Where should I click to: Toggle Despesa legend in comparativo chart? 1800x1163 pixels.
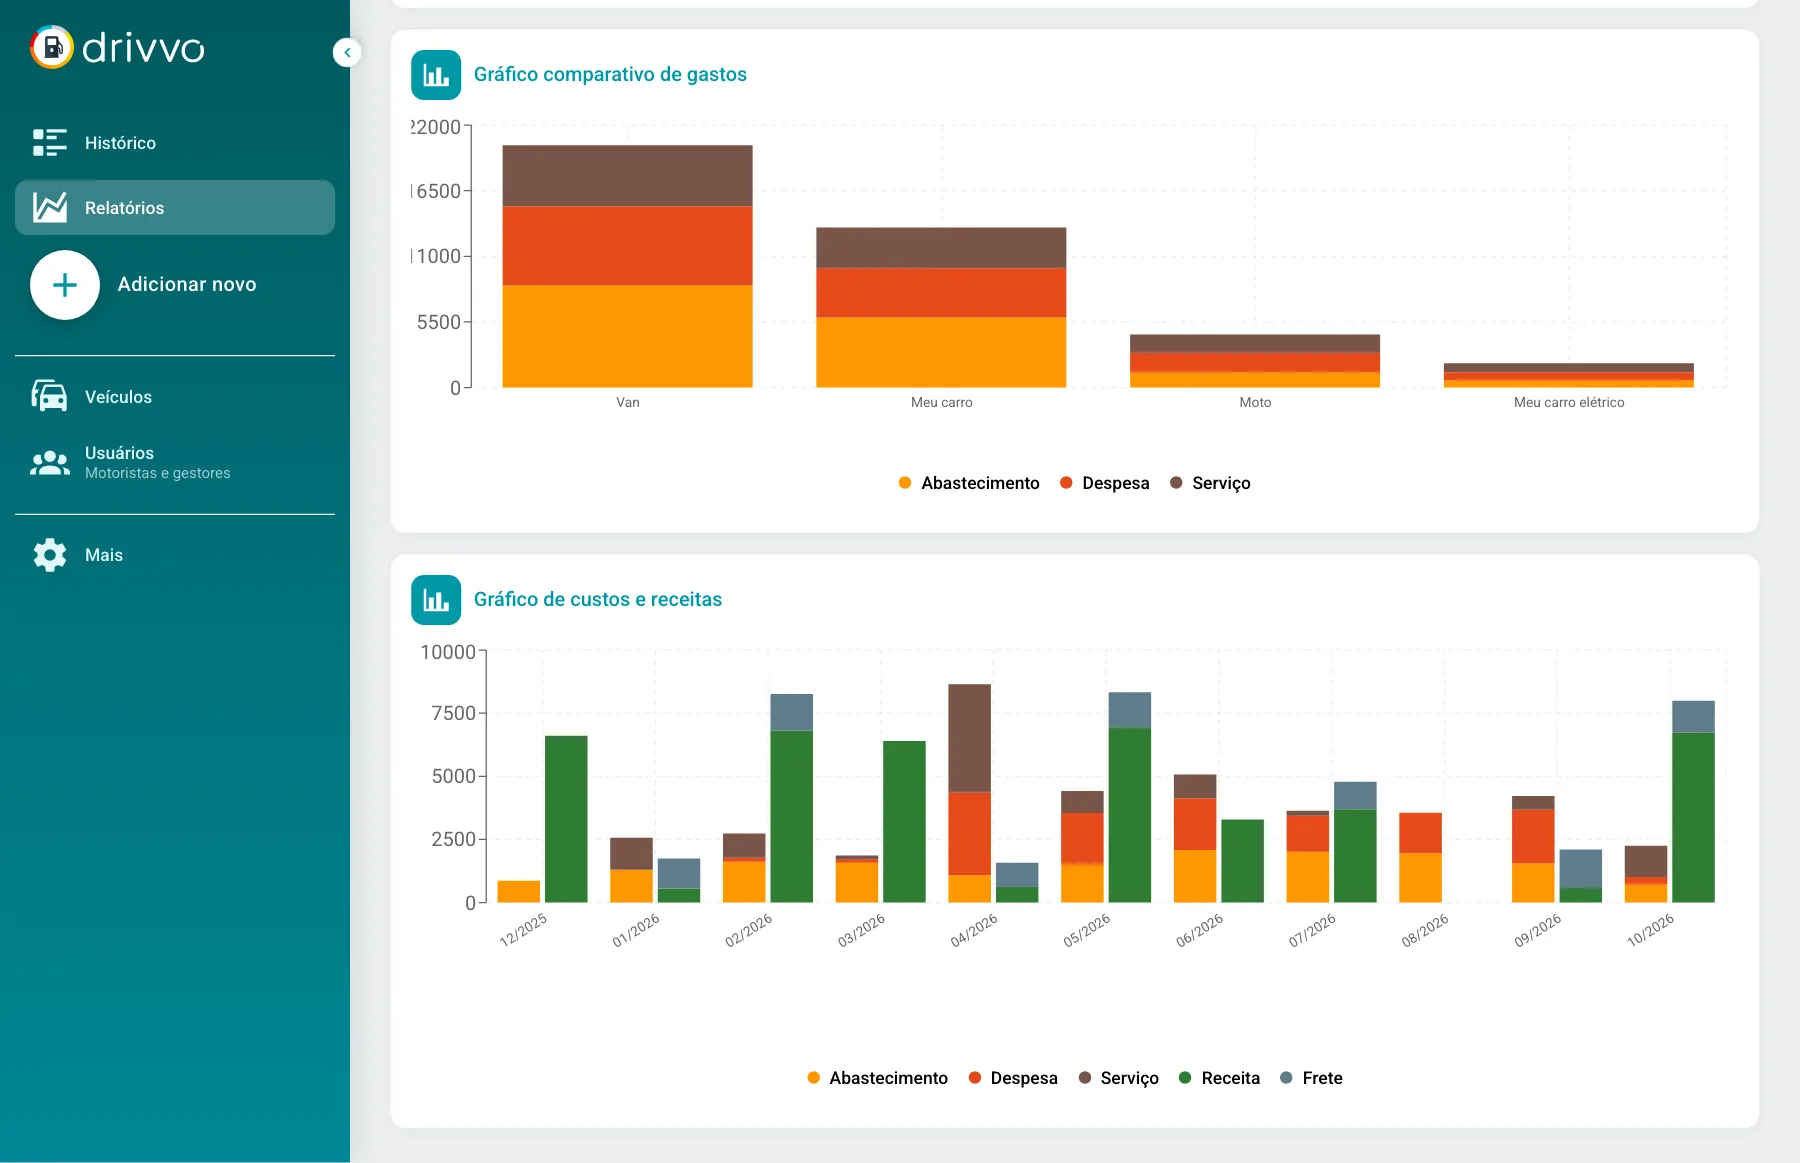(x=1104, y=483)
